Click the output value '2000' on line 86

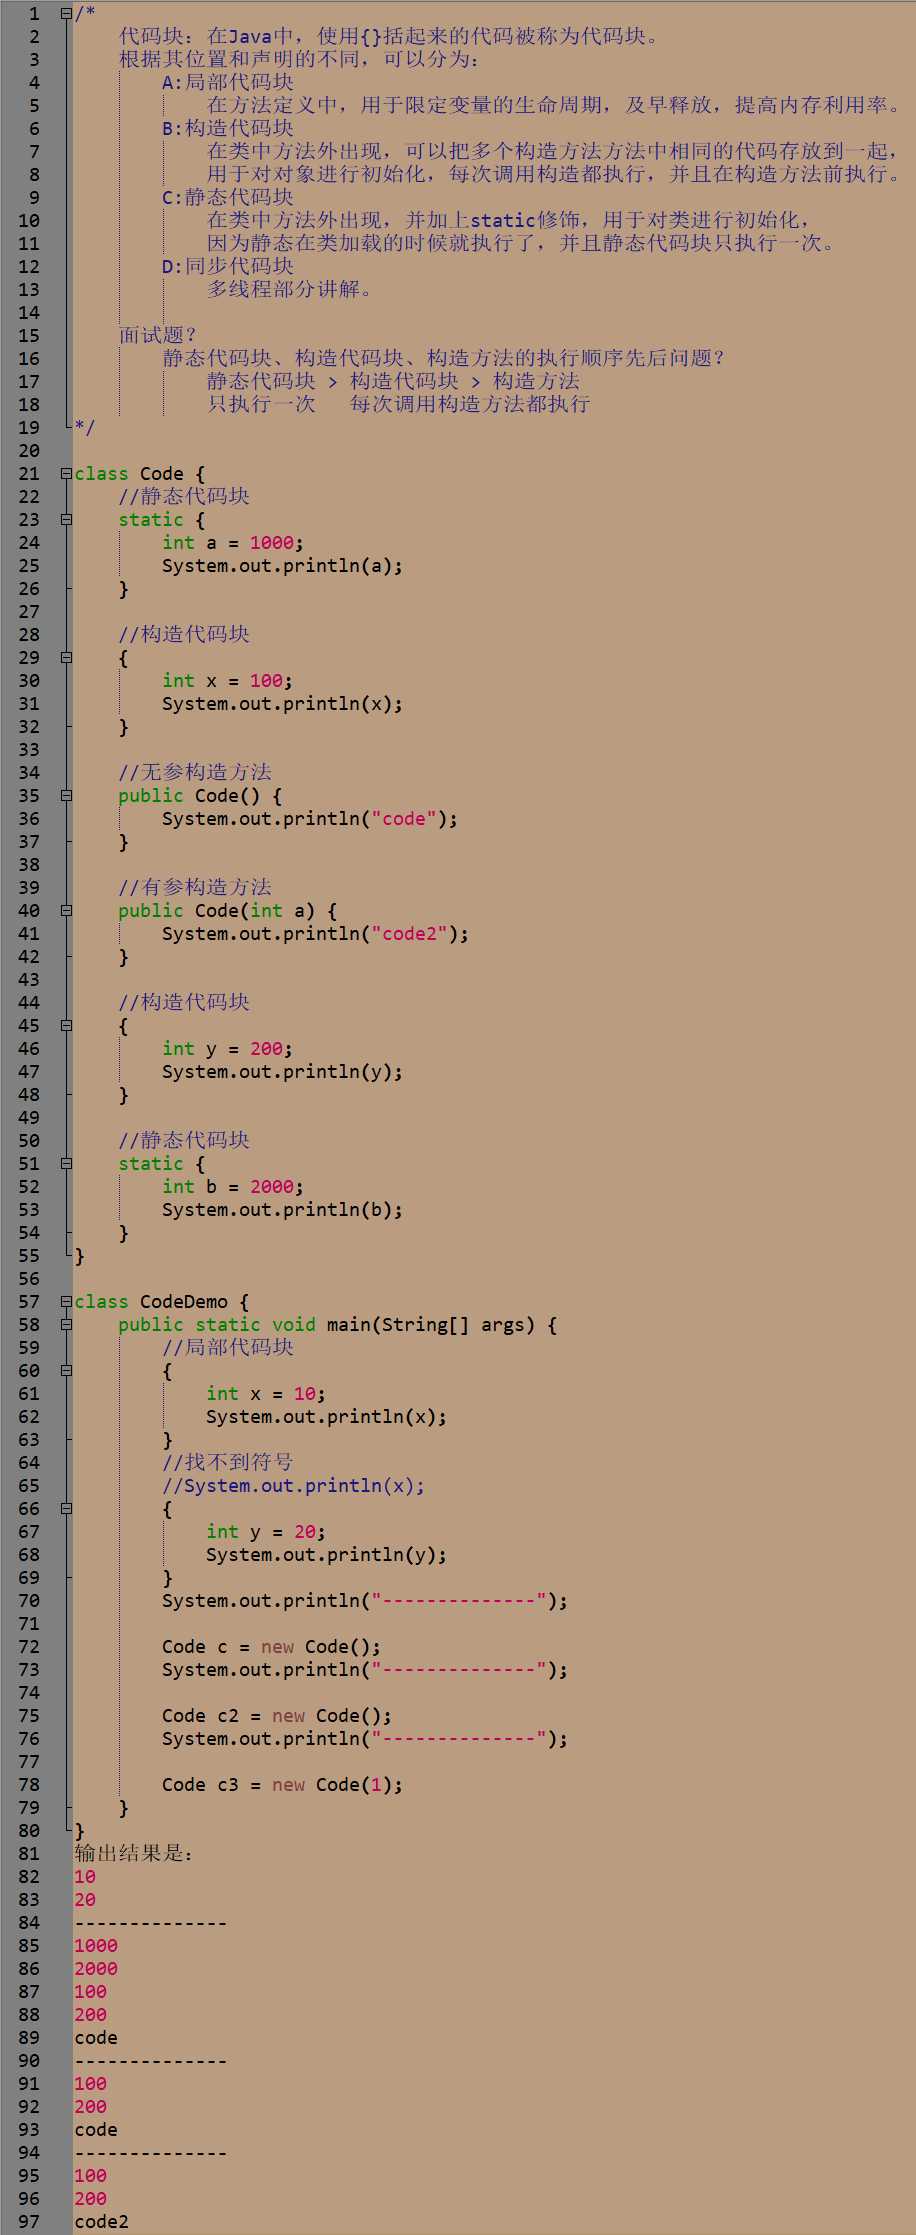click(x=96, y=1969)
